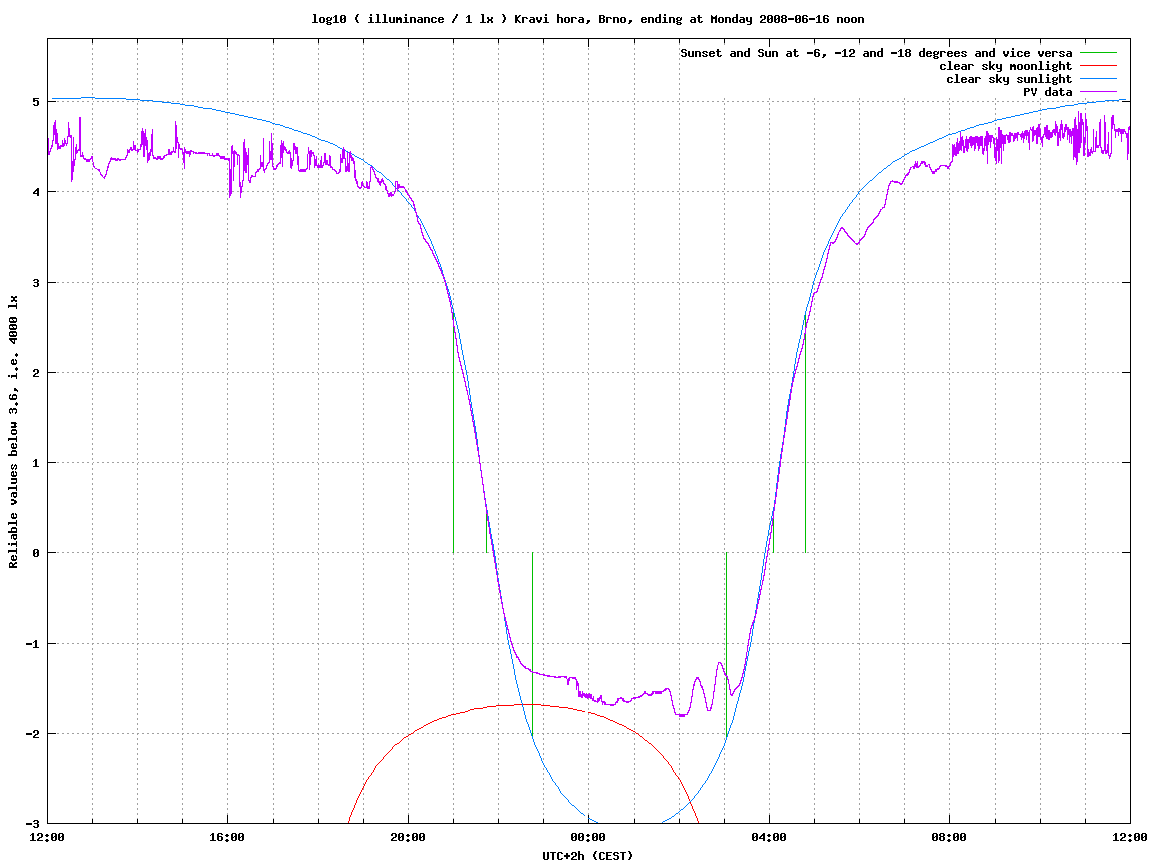Click the '04:00' x-axis tick label
This screenshot has width=1151, height=863.
pos(769,837)
